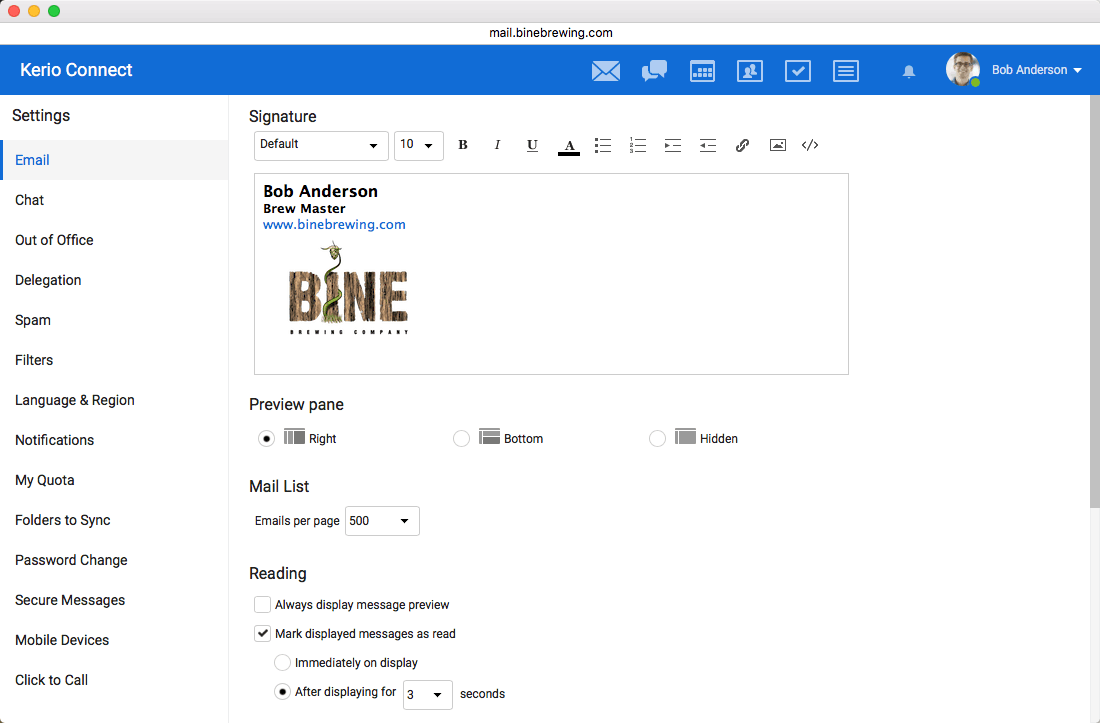Open the Chat bubbles icon in header
This screenshot has height=723, width=1100.
click(x=654, y=71)
